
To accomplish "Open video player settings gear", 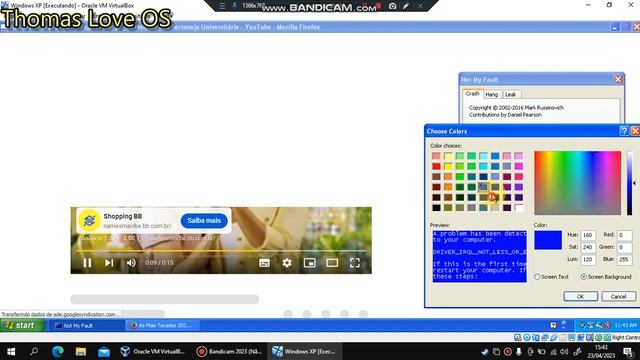I will (287, 263).
